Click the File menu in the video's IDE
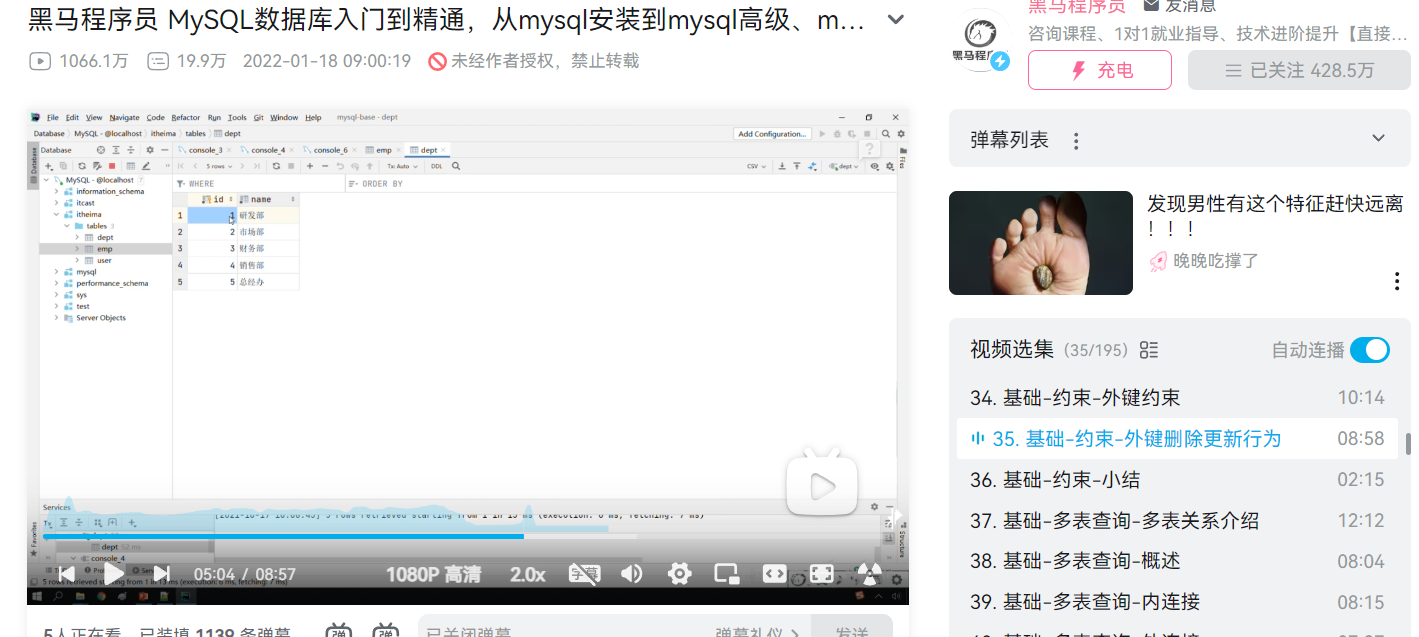This screenshot has width=1419, height=637. (53, 118)
